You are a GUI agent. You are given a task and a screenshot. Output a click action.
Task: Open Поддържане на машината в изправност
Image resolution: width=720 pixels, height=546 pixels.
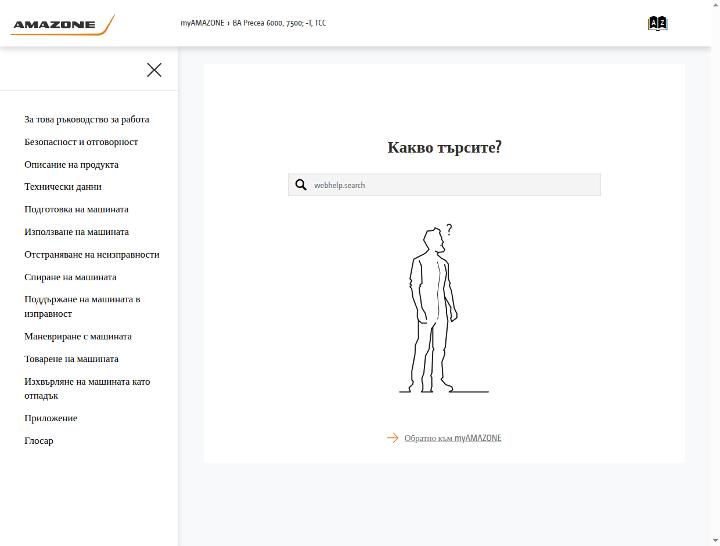(82, 306)
